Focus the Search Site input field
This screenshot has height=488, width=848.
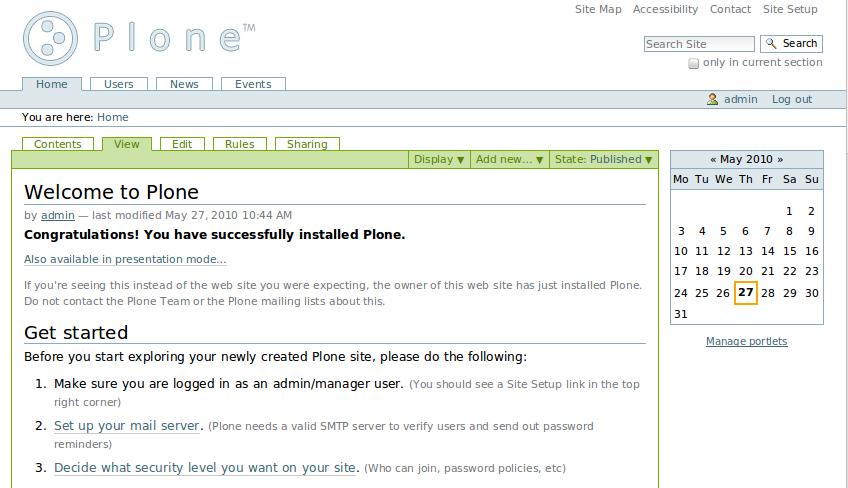coord(699,44)
